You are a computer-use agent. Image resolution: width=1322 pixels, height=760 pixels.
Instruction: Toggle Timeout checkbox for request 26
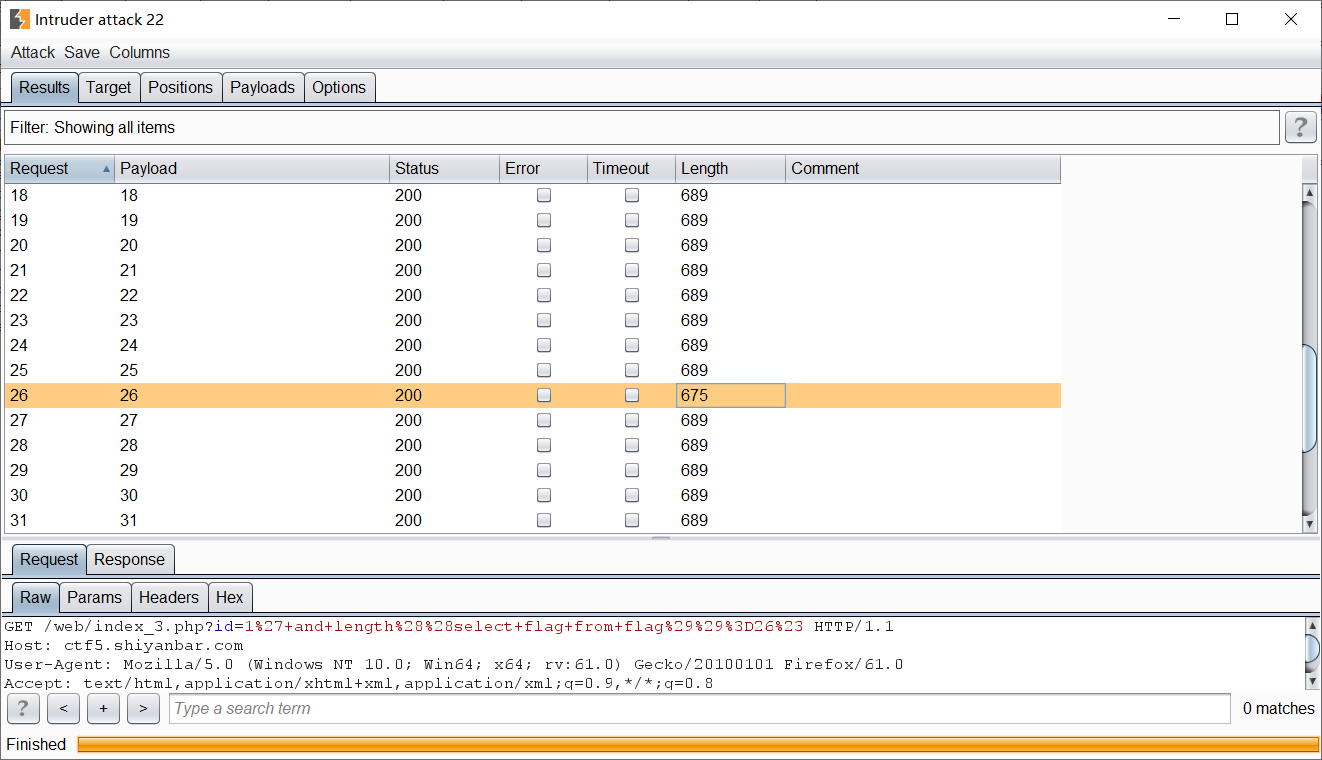coord(632,396)
